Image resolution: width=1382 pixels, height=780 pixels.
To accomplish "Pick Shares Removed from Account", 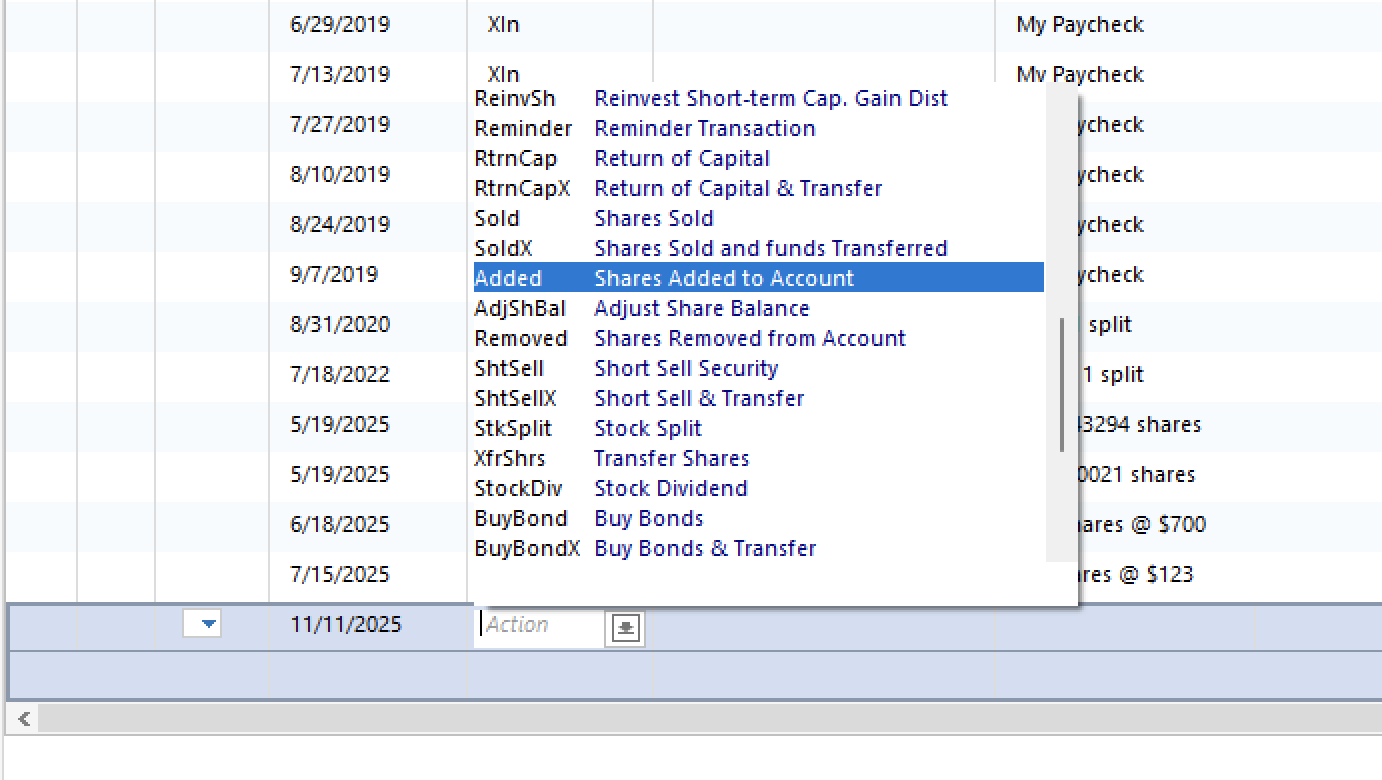I will 749,338.
